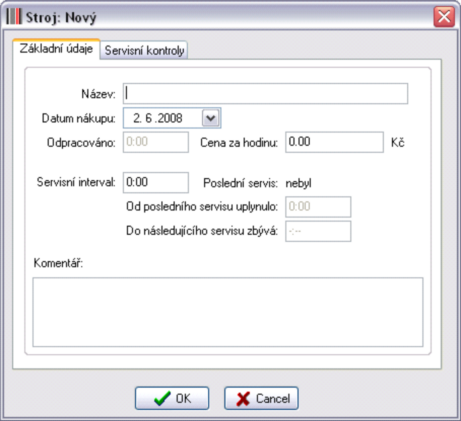Viewport: 461px width, 421px height.
Task: Click the barcode app icon in title bar
Action: 13,16
